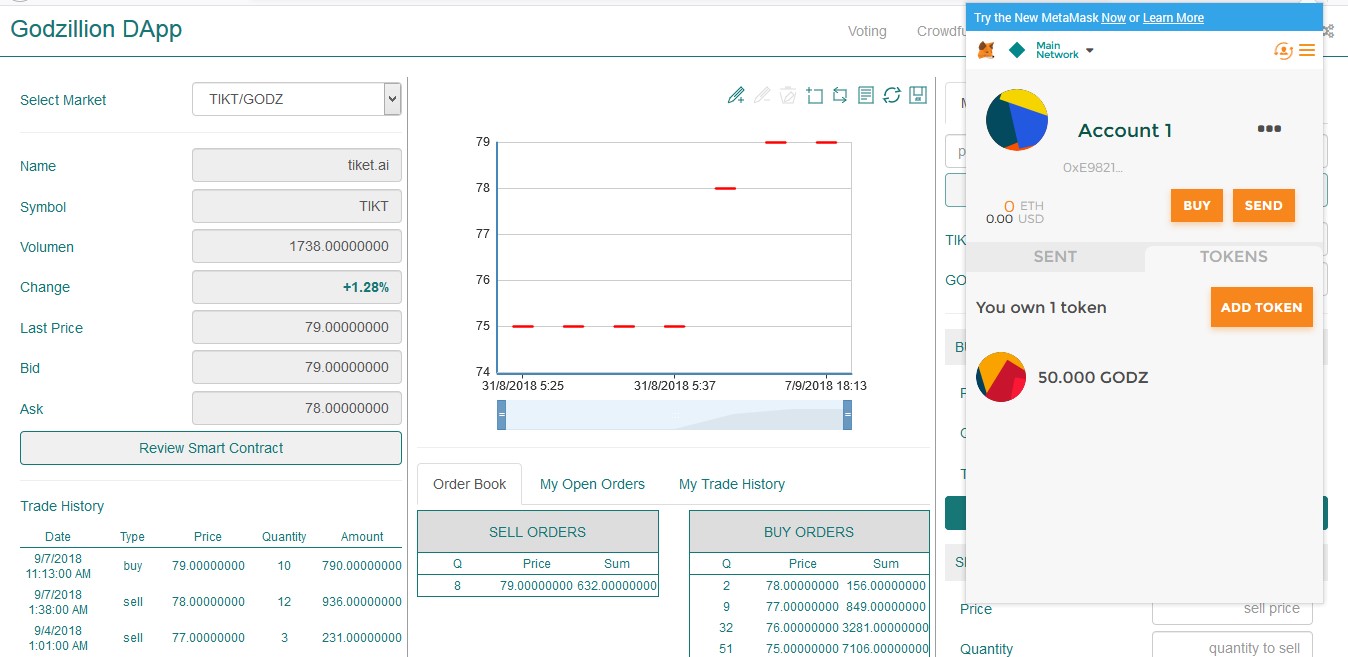Click trade date 9/7/2018 11:13:00 AM
Viewport: 1348px width, 657px height.
pos(57,566)
